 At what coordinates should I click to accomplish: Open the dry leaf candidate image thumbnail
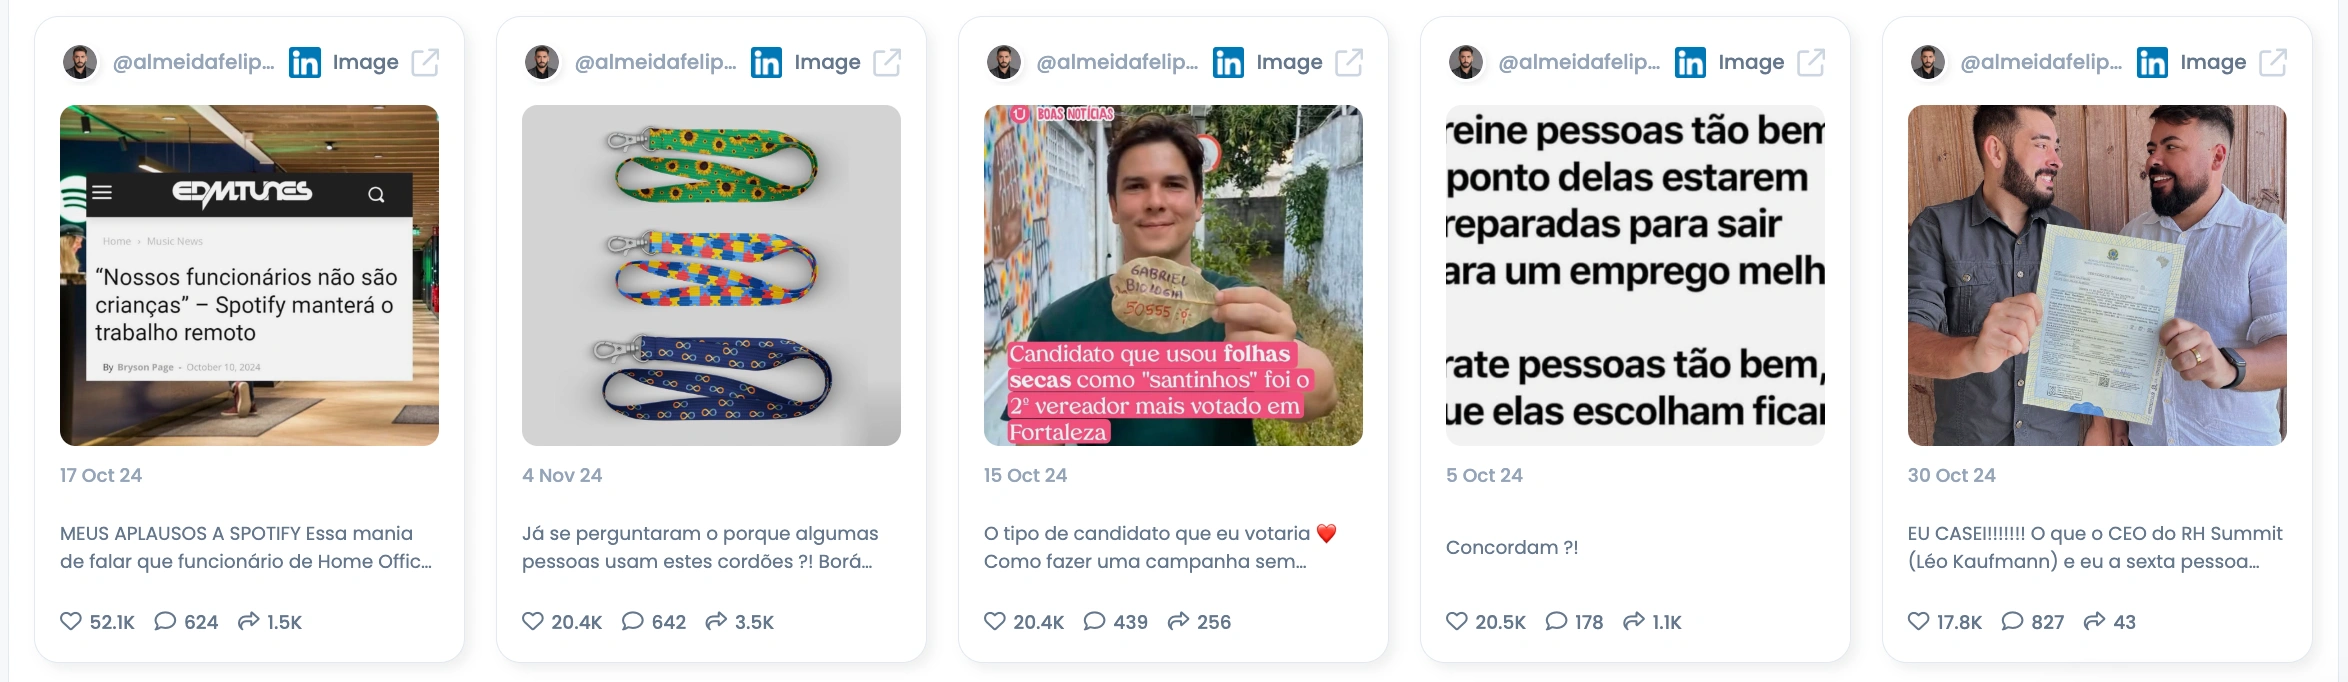1173,275
